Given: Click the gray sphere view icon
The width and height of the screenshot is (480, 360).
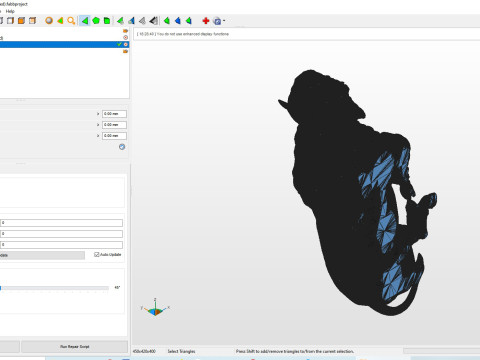Looking at the screenshot, I should point(49,21).
